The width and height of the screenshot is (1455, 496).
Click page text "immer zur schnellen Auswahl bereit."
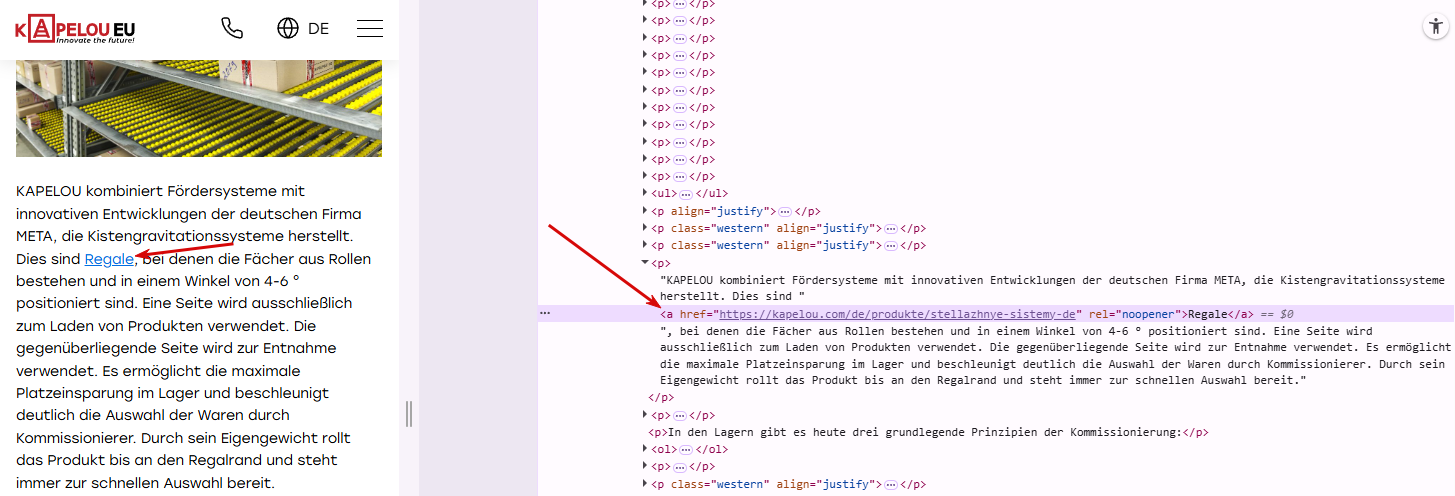(144, 483)
